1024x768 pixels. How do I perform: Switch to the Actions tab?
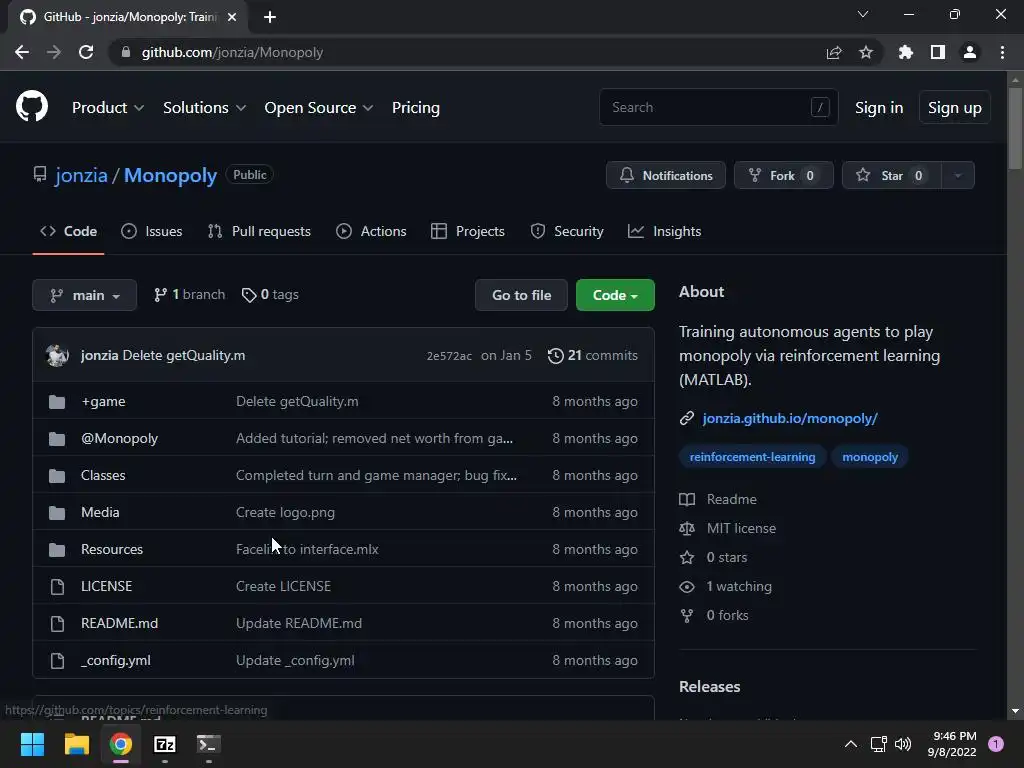pos(371,231)
